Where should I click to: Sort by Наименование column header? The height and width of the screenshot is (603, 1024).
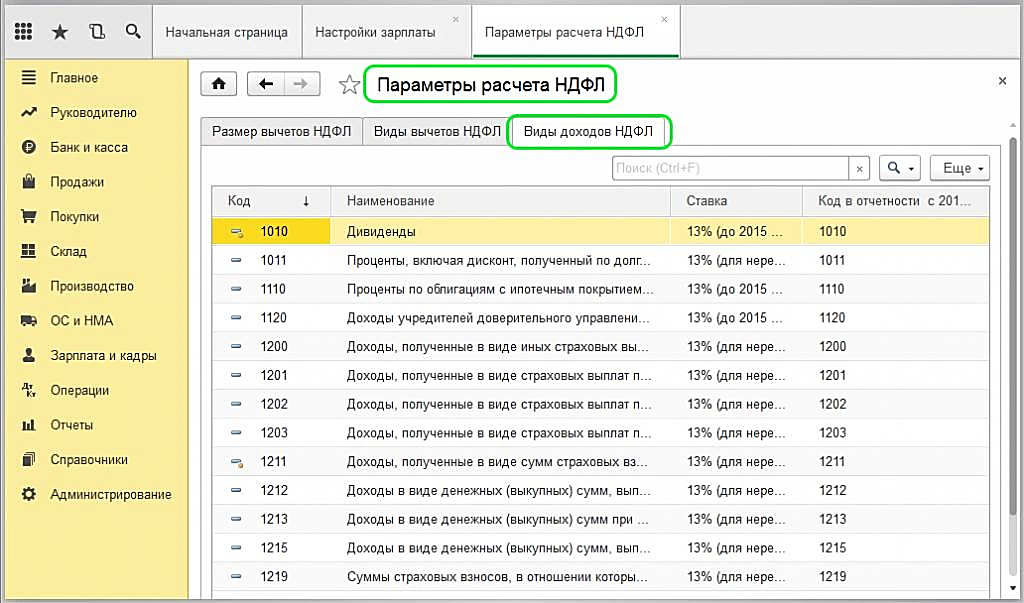[x=500, y=201]
